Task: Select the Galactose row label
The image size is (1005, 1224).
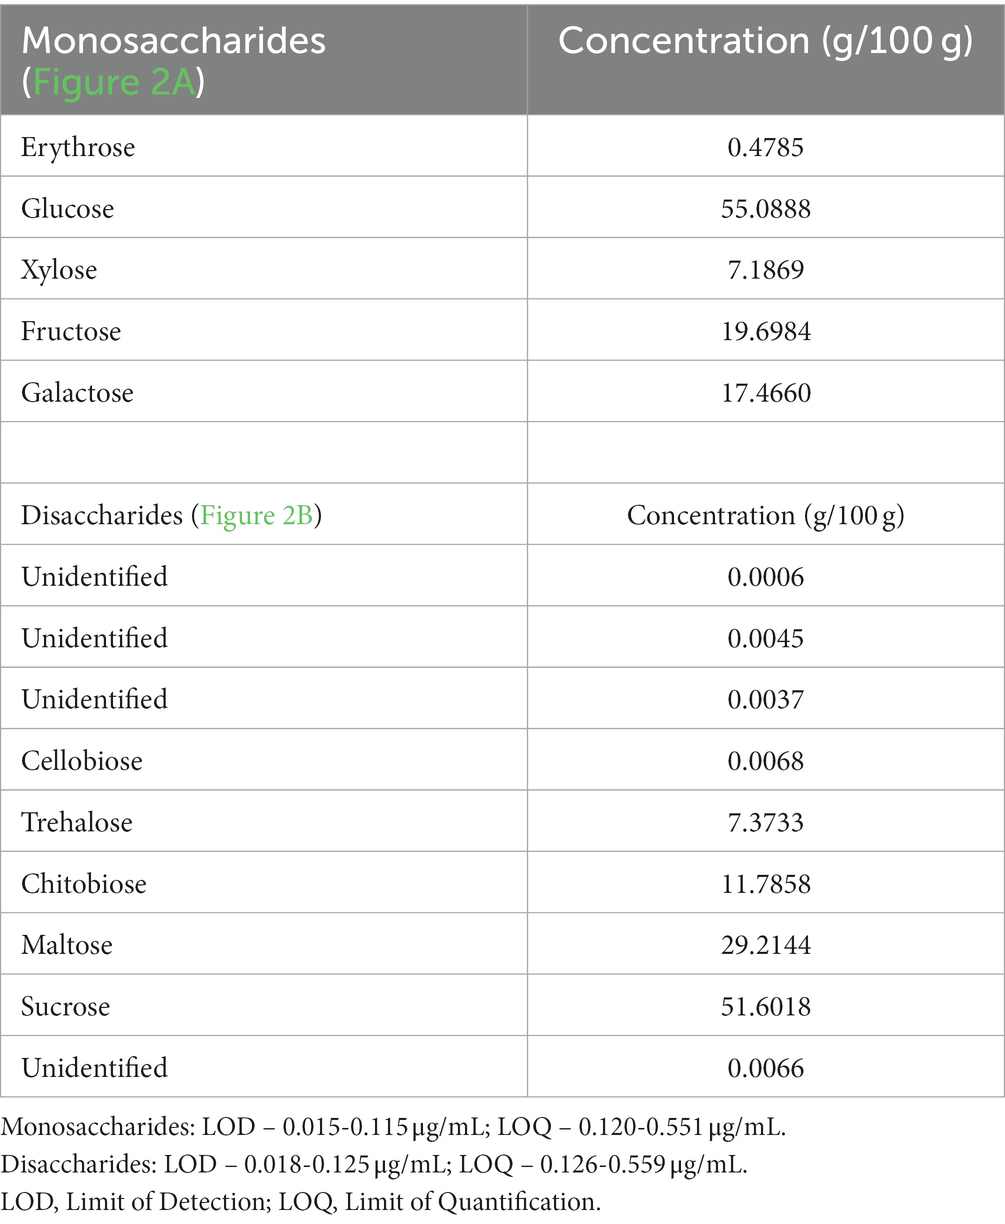Action: click(x=77, y=392)
